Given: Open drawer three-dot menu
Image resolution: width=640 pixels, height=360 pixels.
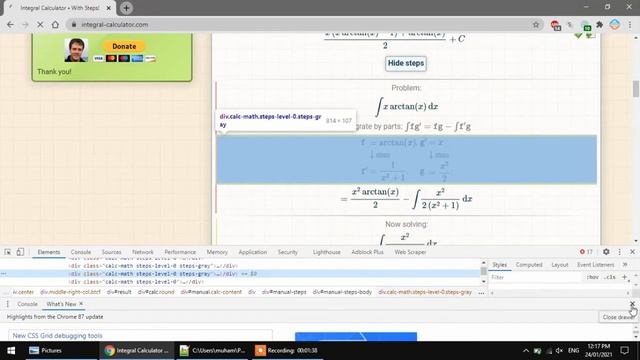Looking at the screenshot, I should coord(7,304).
